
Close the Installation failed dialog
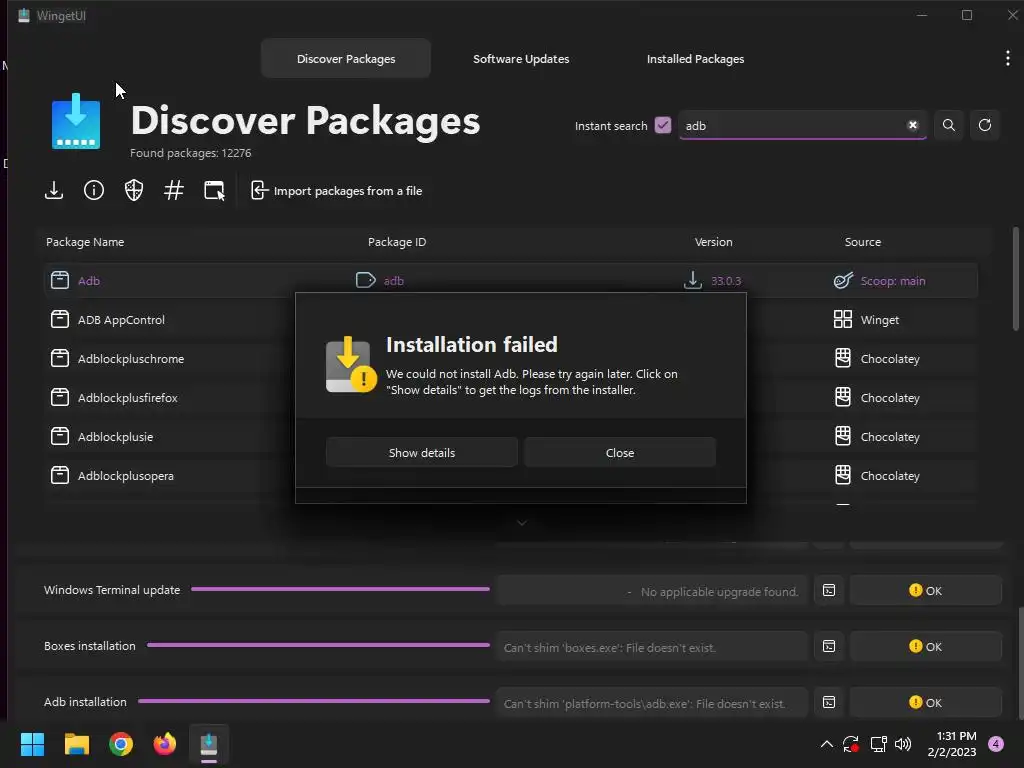click(x=620, y=453)
